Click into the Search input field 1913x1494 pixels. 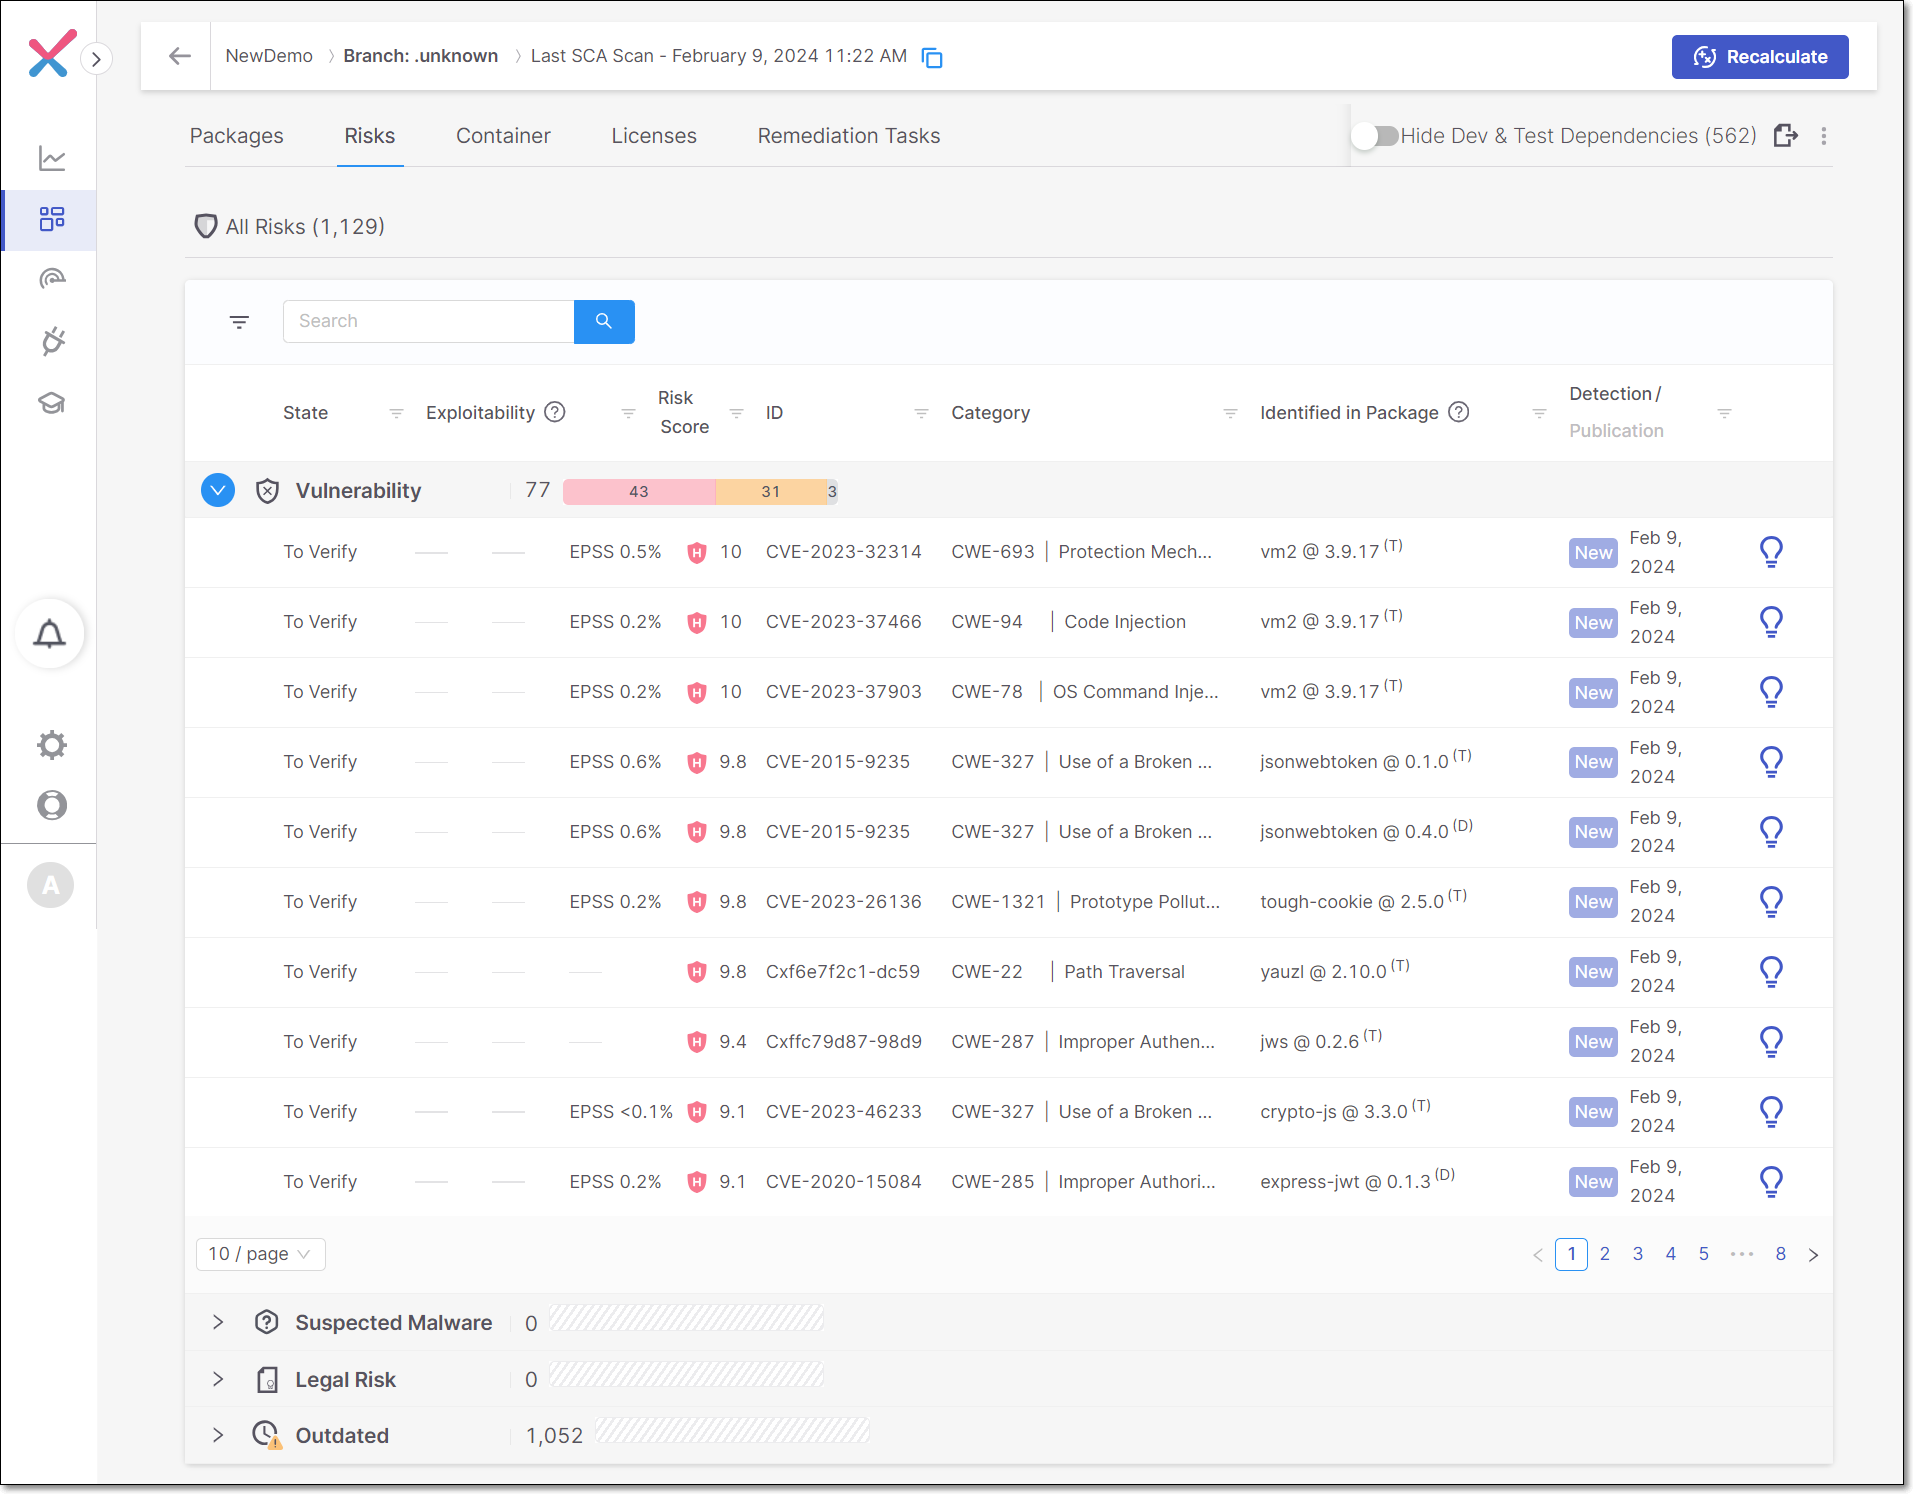point(429,322)
